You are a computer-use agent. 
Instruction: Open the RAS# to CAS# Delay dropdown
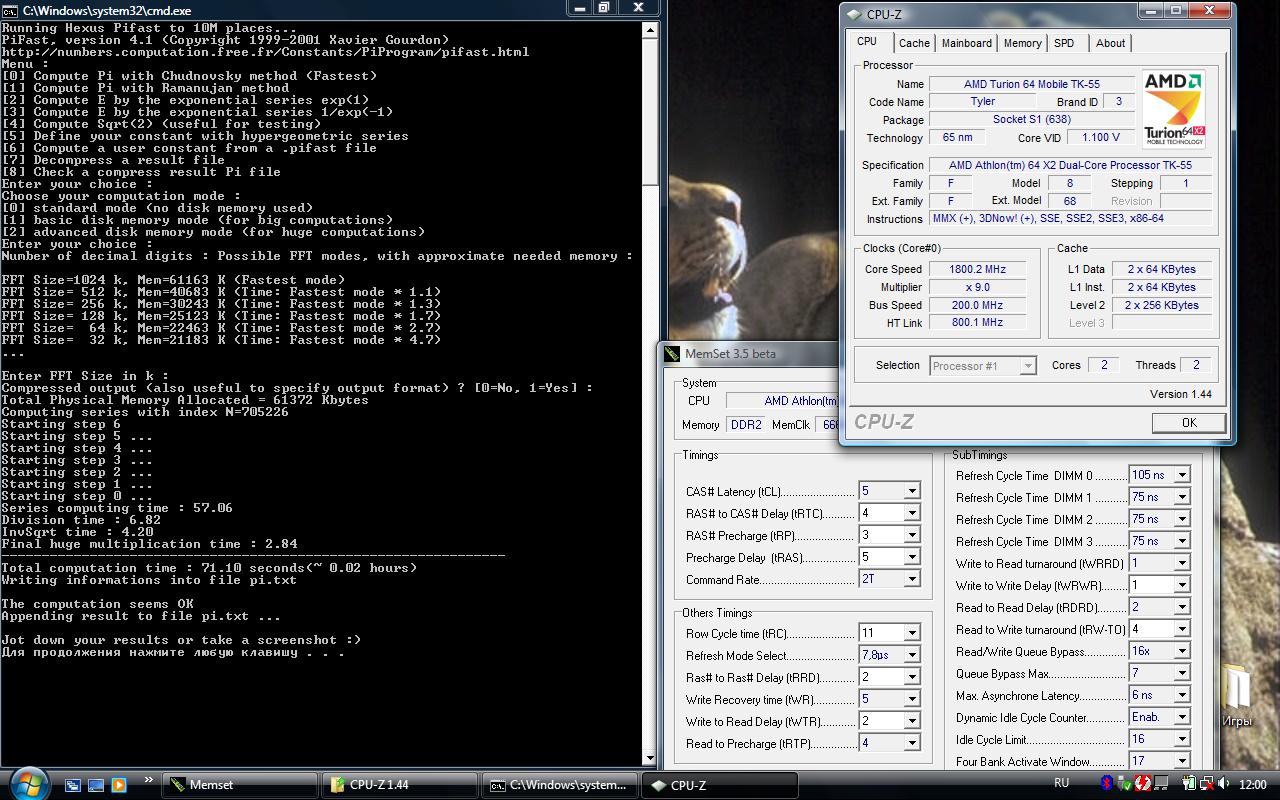[x=911, y=513]
